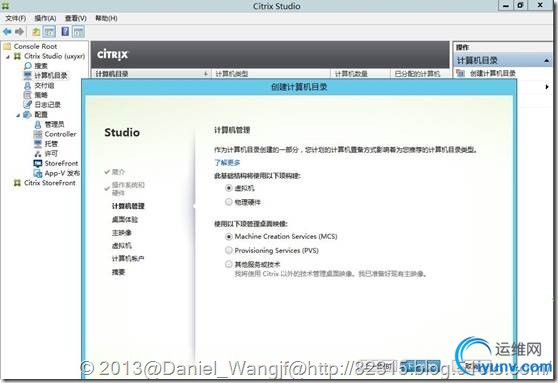Select Machine Creation Services (MCS) option
558x383 pixels.
point(229,236)
